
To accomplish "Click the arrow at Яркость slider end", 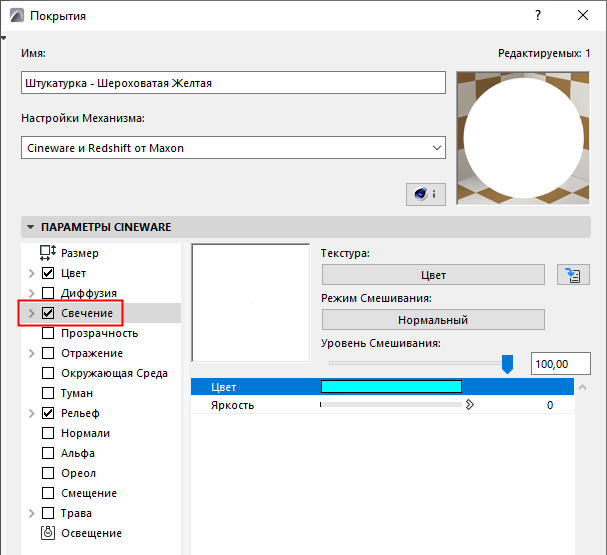I will coord(468,405).
